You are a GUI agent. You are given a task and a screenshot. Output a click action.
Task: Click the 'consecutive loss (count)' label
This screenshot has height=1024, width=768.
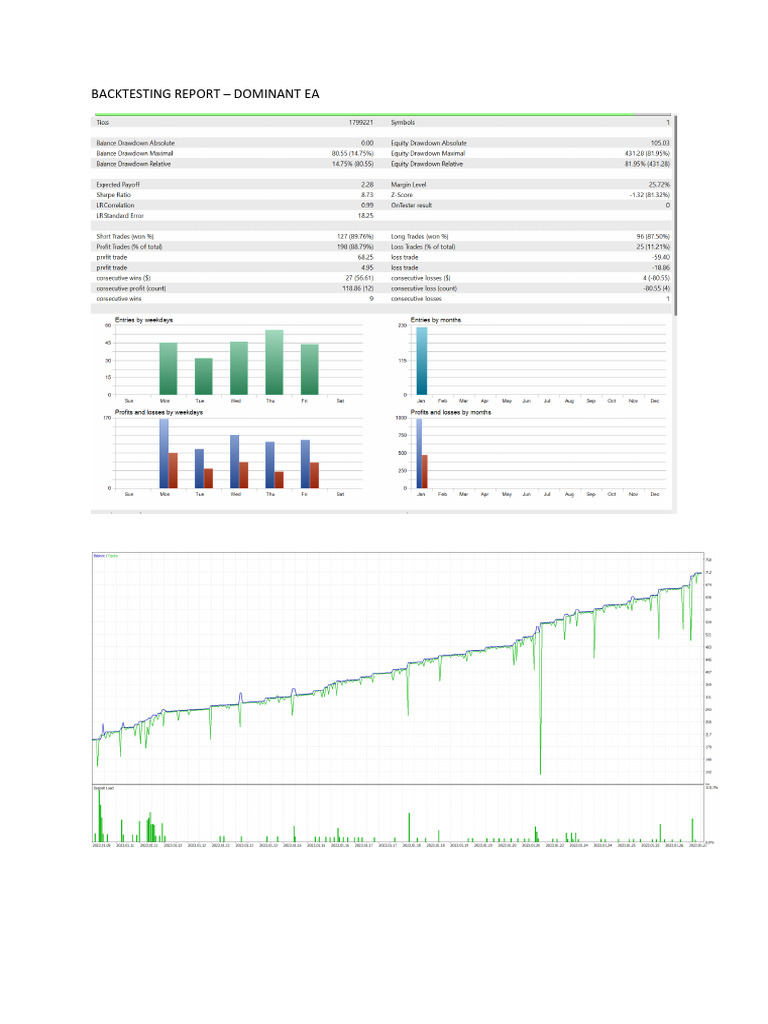pos(424,288)
